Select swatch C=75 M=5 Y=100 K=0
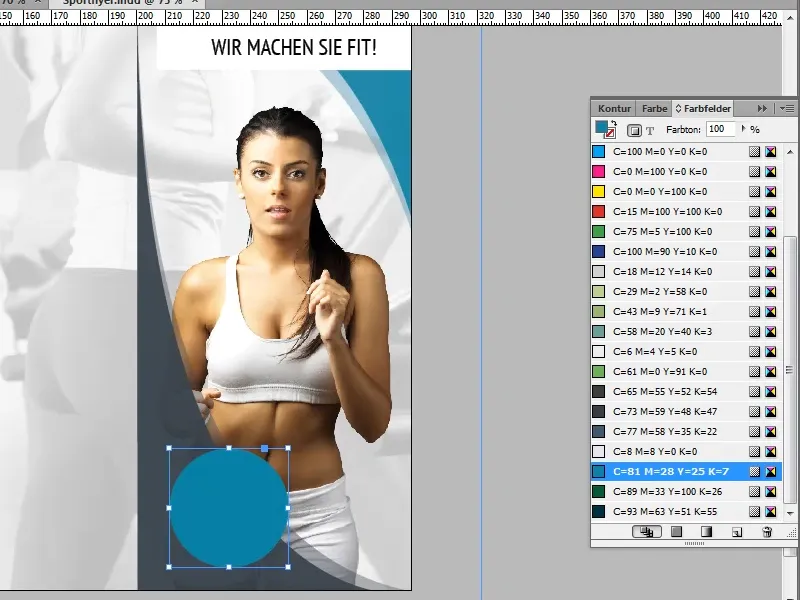This screenshot has width=800, height=600. click(686, 232)
